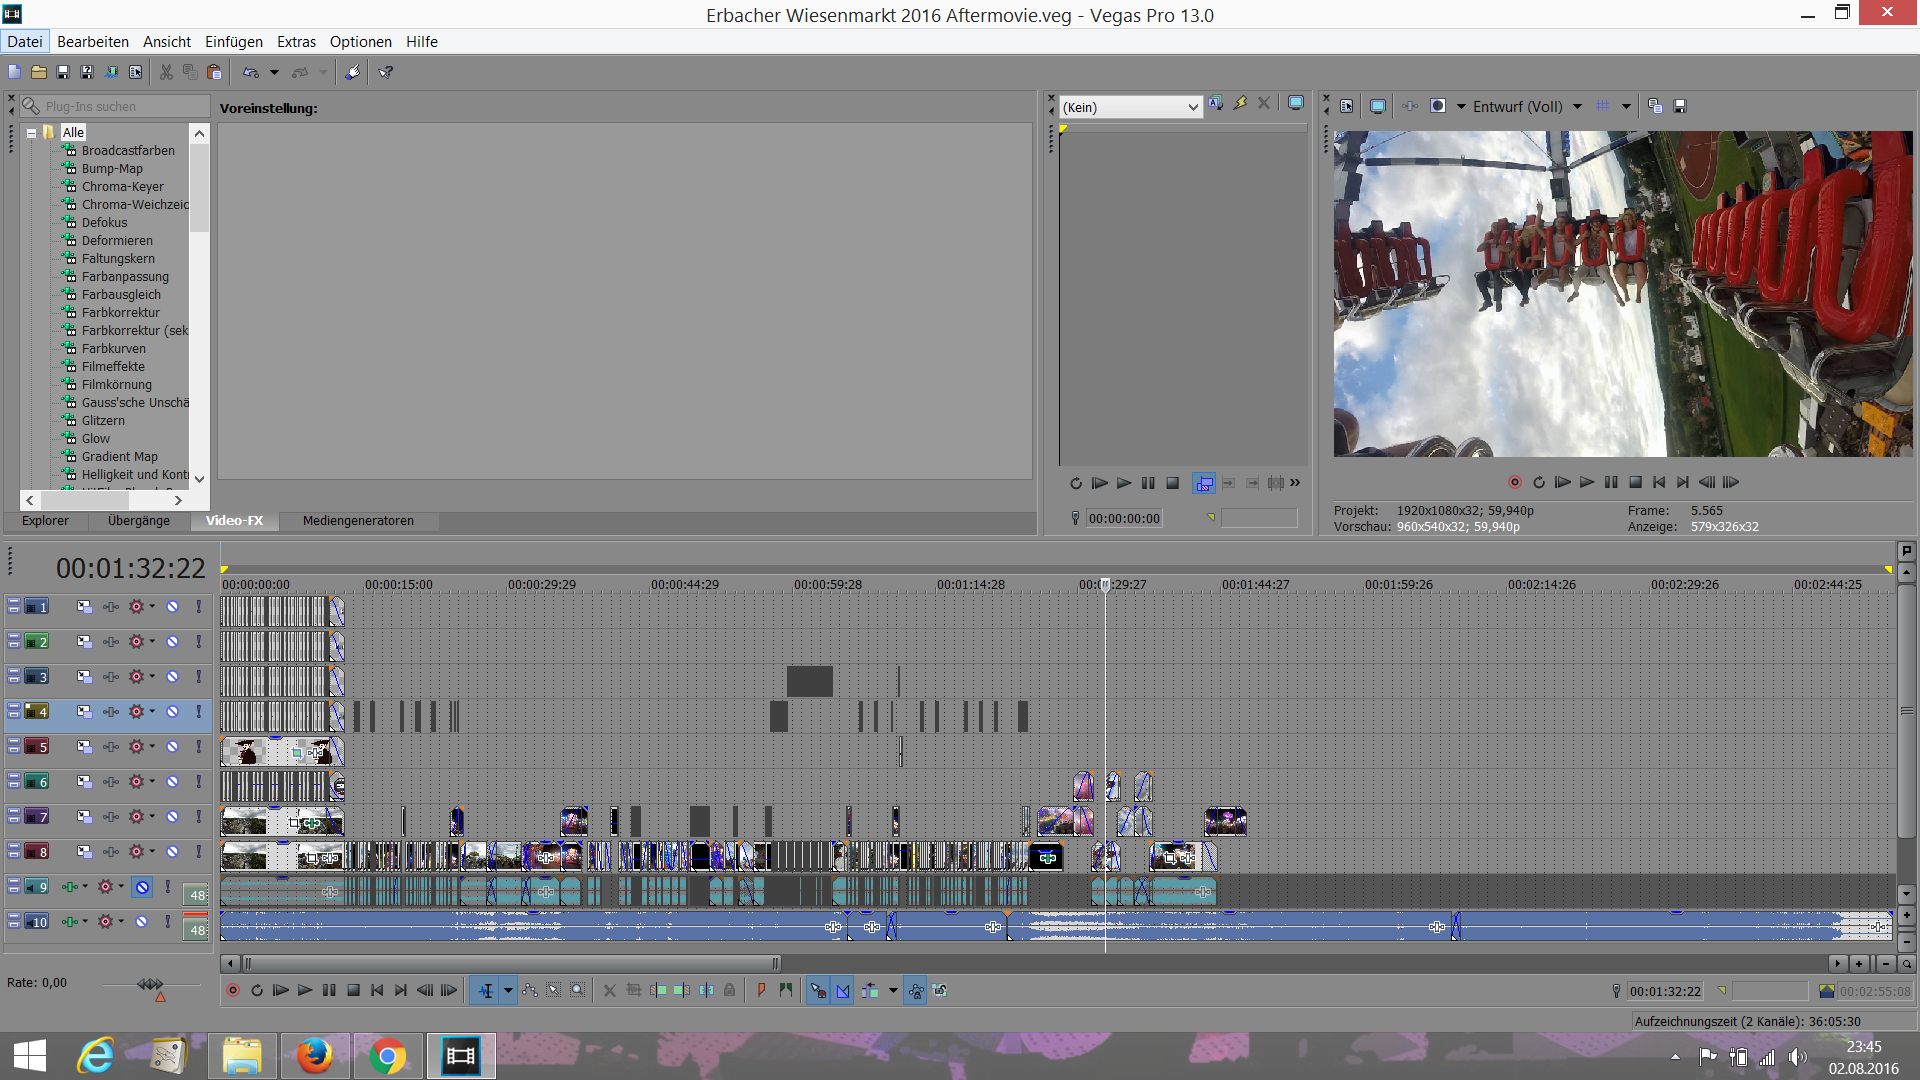1920x1080 pixels.
Task: Toggle Enable Snapping in the timeline toolbar
Action: pyautogui.click(x=818, y=991)
